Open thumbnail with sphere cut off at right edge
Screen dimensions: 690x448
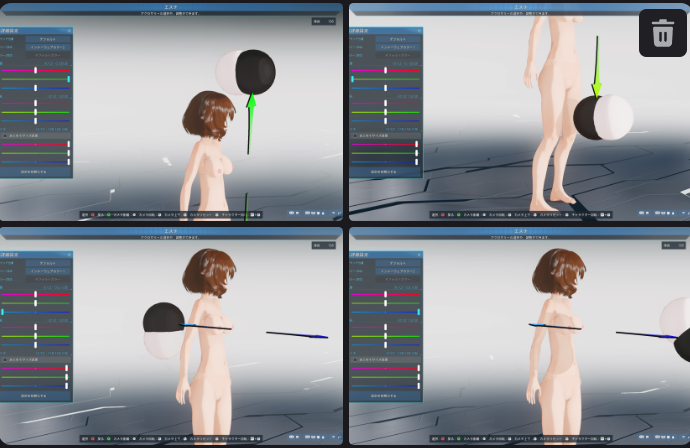pyautogui.click(x=519, y=336)
